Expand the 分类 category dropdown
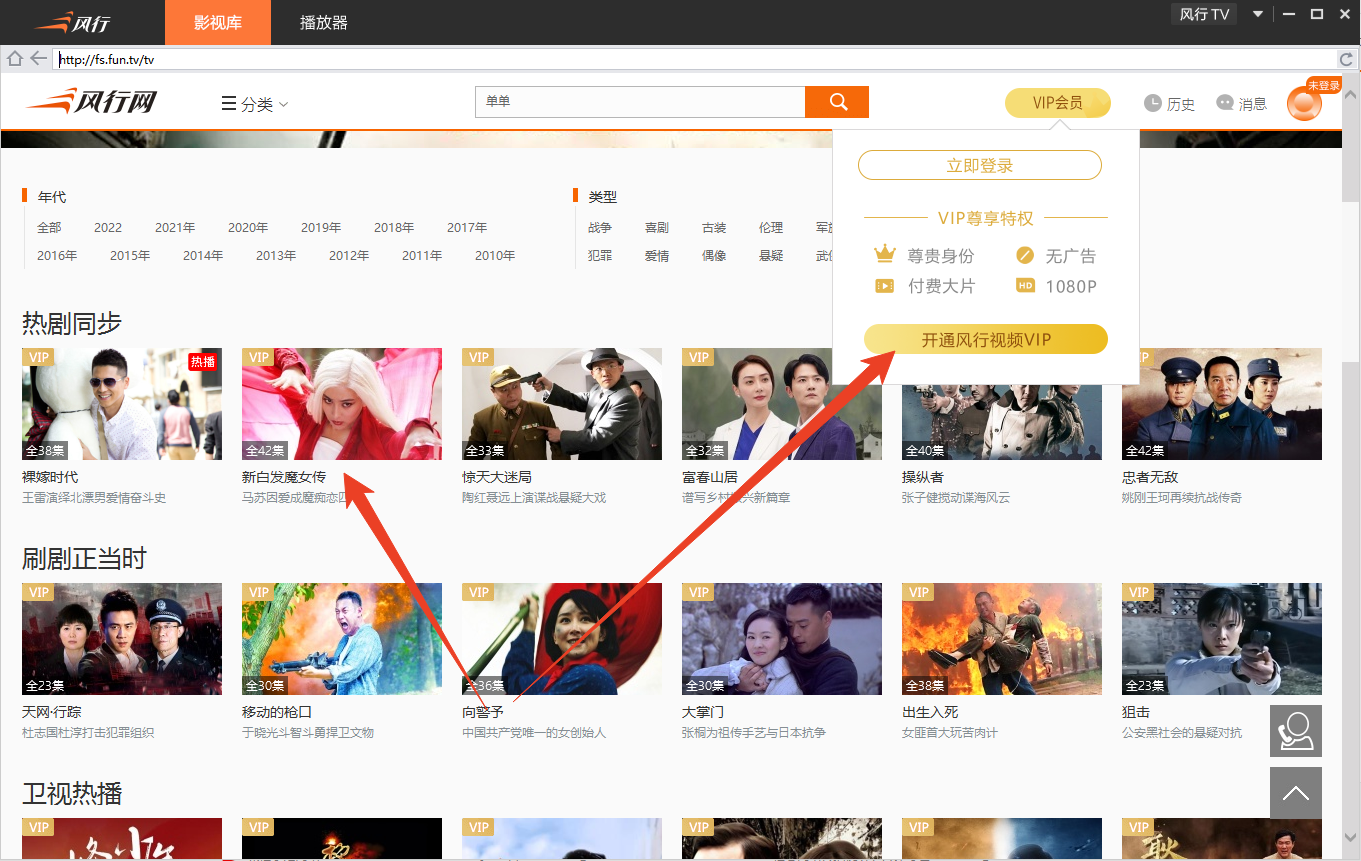 coord(255,104)
